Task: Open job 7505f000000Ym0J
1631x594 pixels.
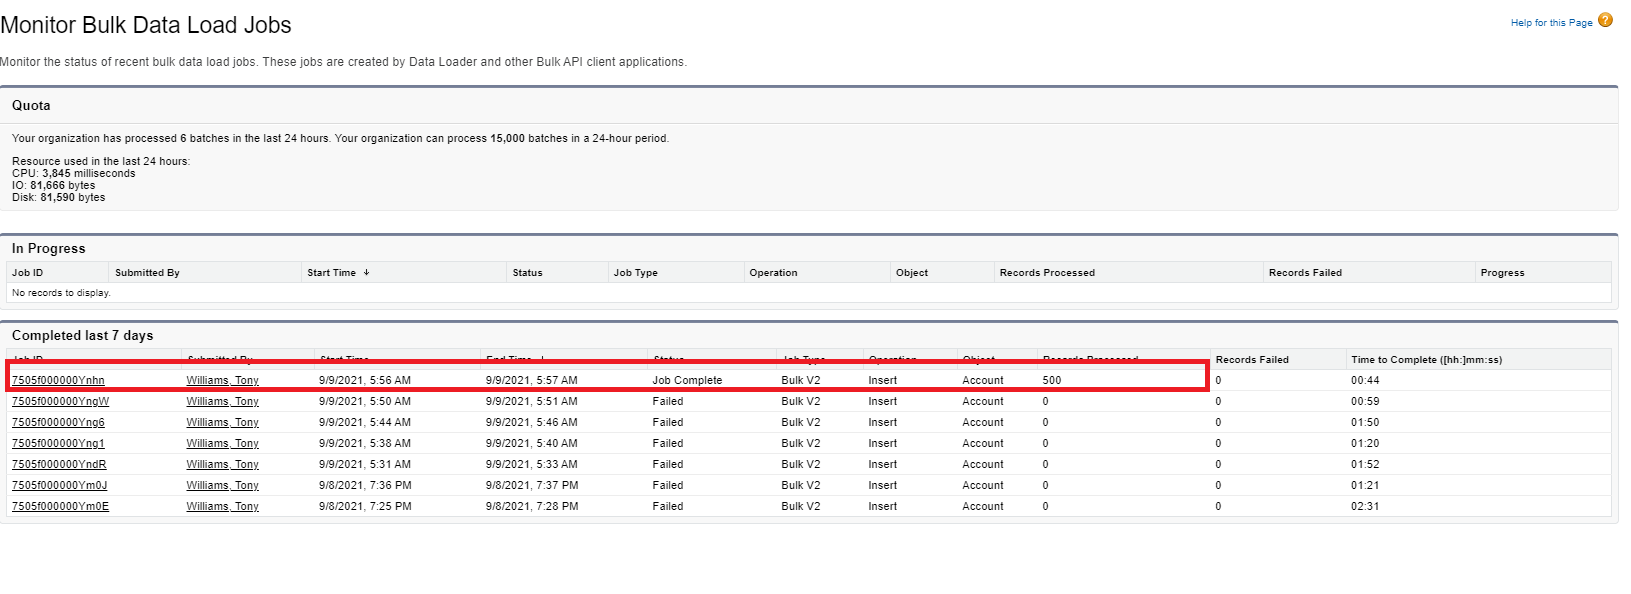Action: pos(59,485)
